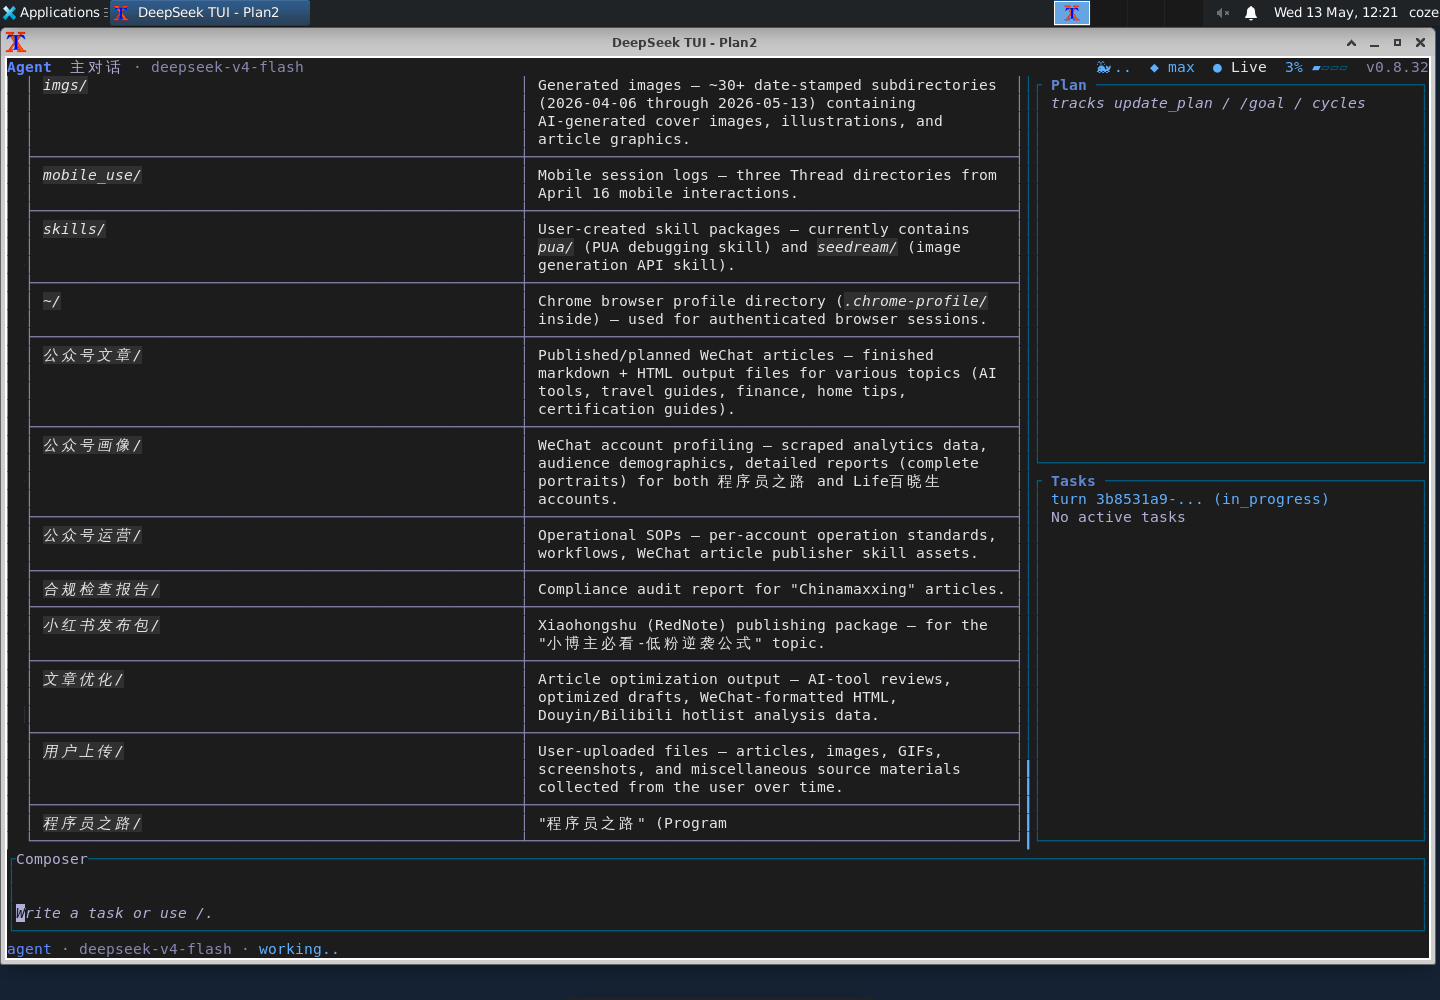Click the Mobile session logs description cell
1440x1000 pixels.
coord(772,184)
